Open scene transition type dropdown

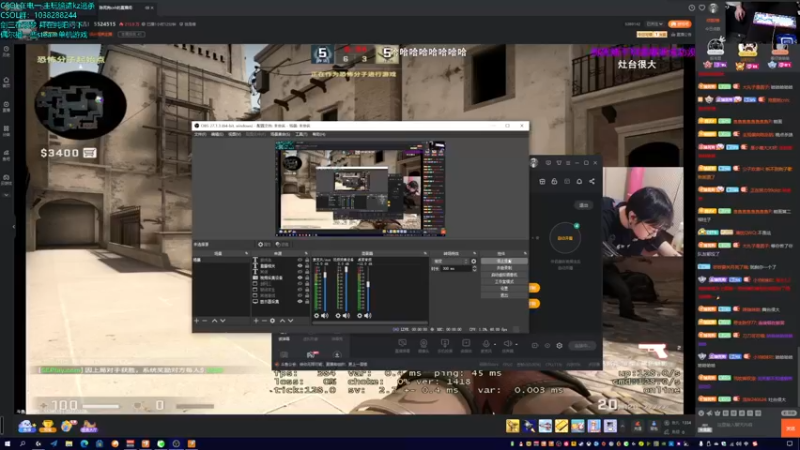pyautogui.click(x=451, y=261)
